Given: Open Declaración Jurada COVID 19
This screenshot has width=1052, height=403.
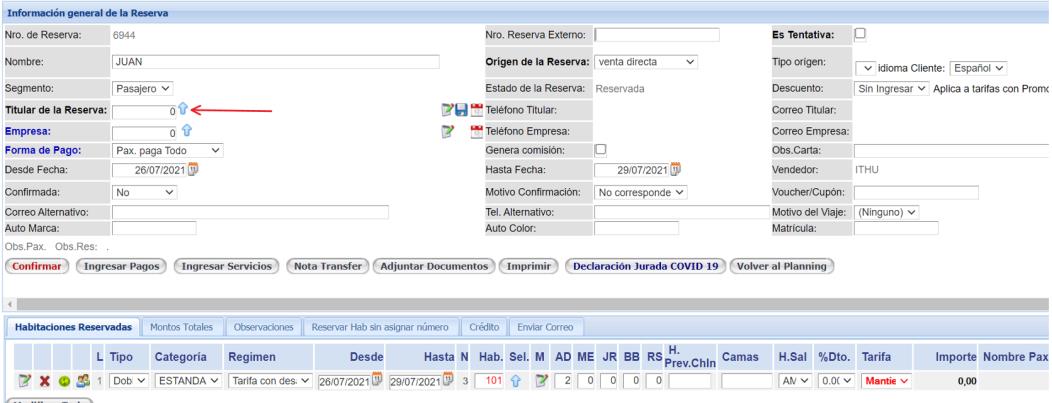Looking at the screenshot, I should (x=645, y=266).
